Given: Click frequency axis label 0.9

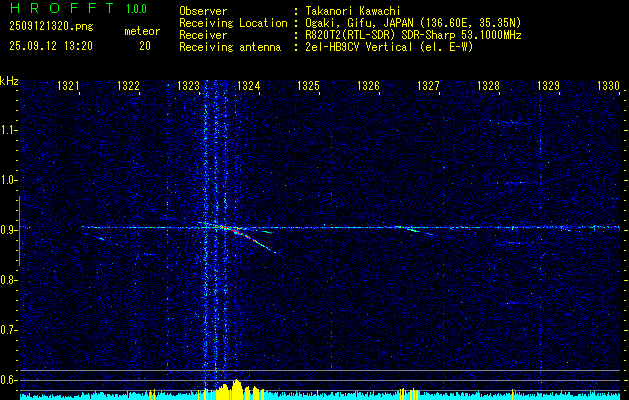Looking at the screenshot, I should pyautogui.click(x=8, y=230).
